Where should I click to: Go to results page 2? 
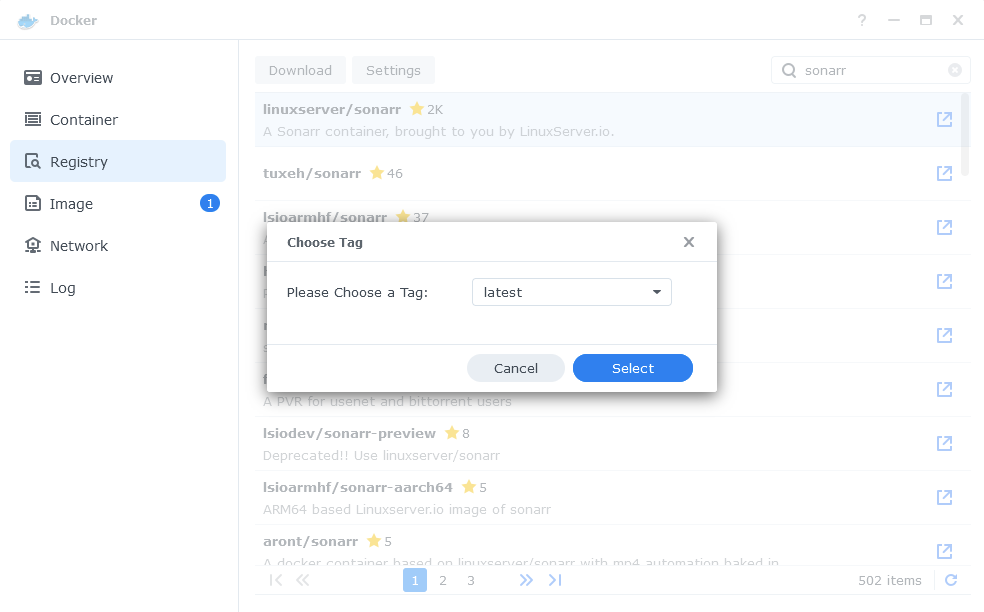[443, 581]
